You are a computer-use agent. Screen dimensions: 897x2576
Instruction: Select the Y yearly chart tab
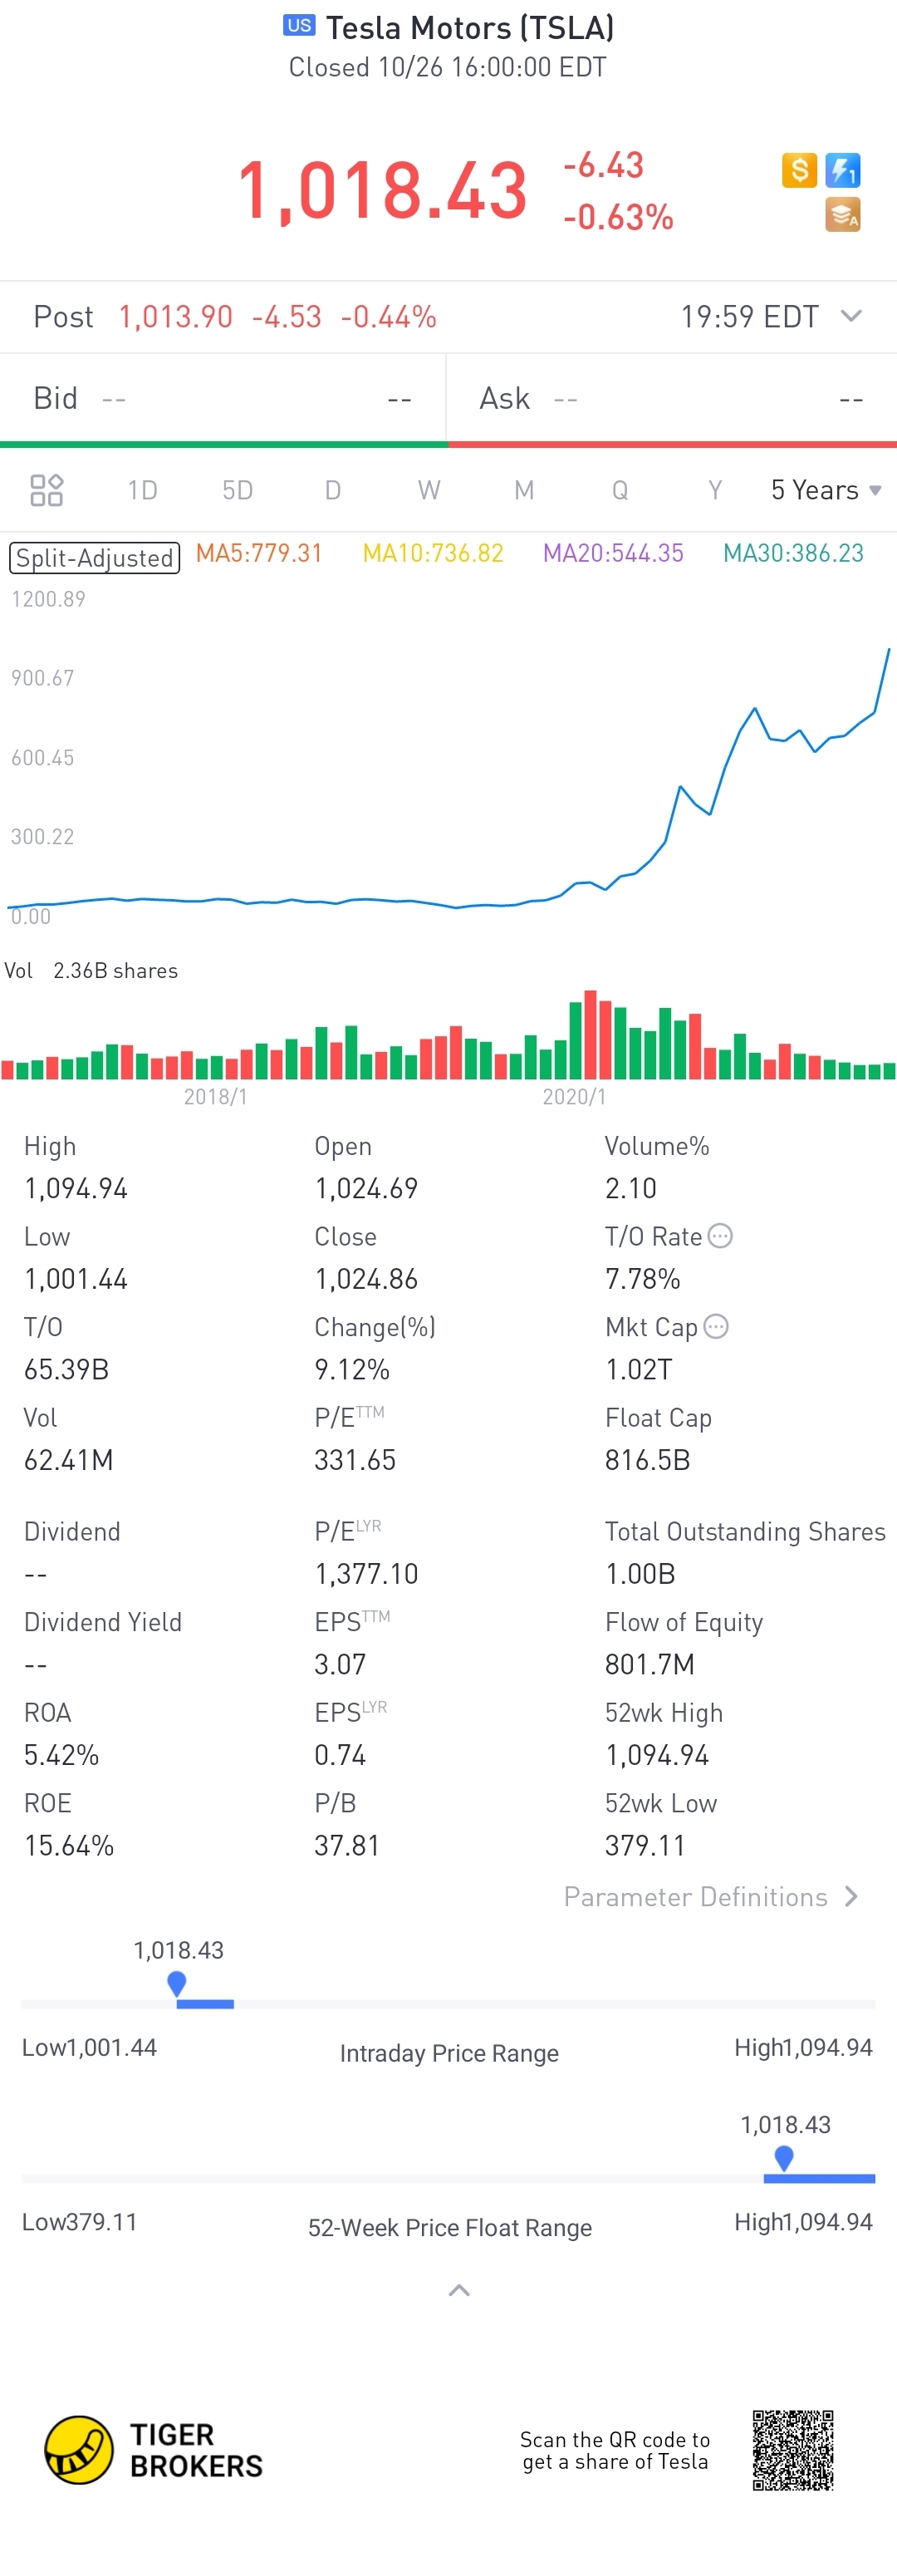pos(715,490)
